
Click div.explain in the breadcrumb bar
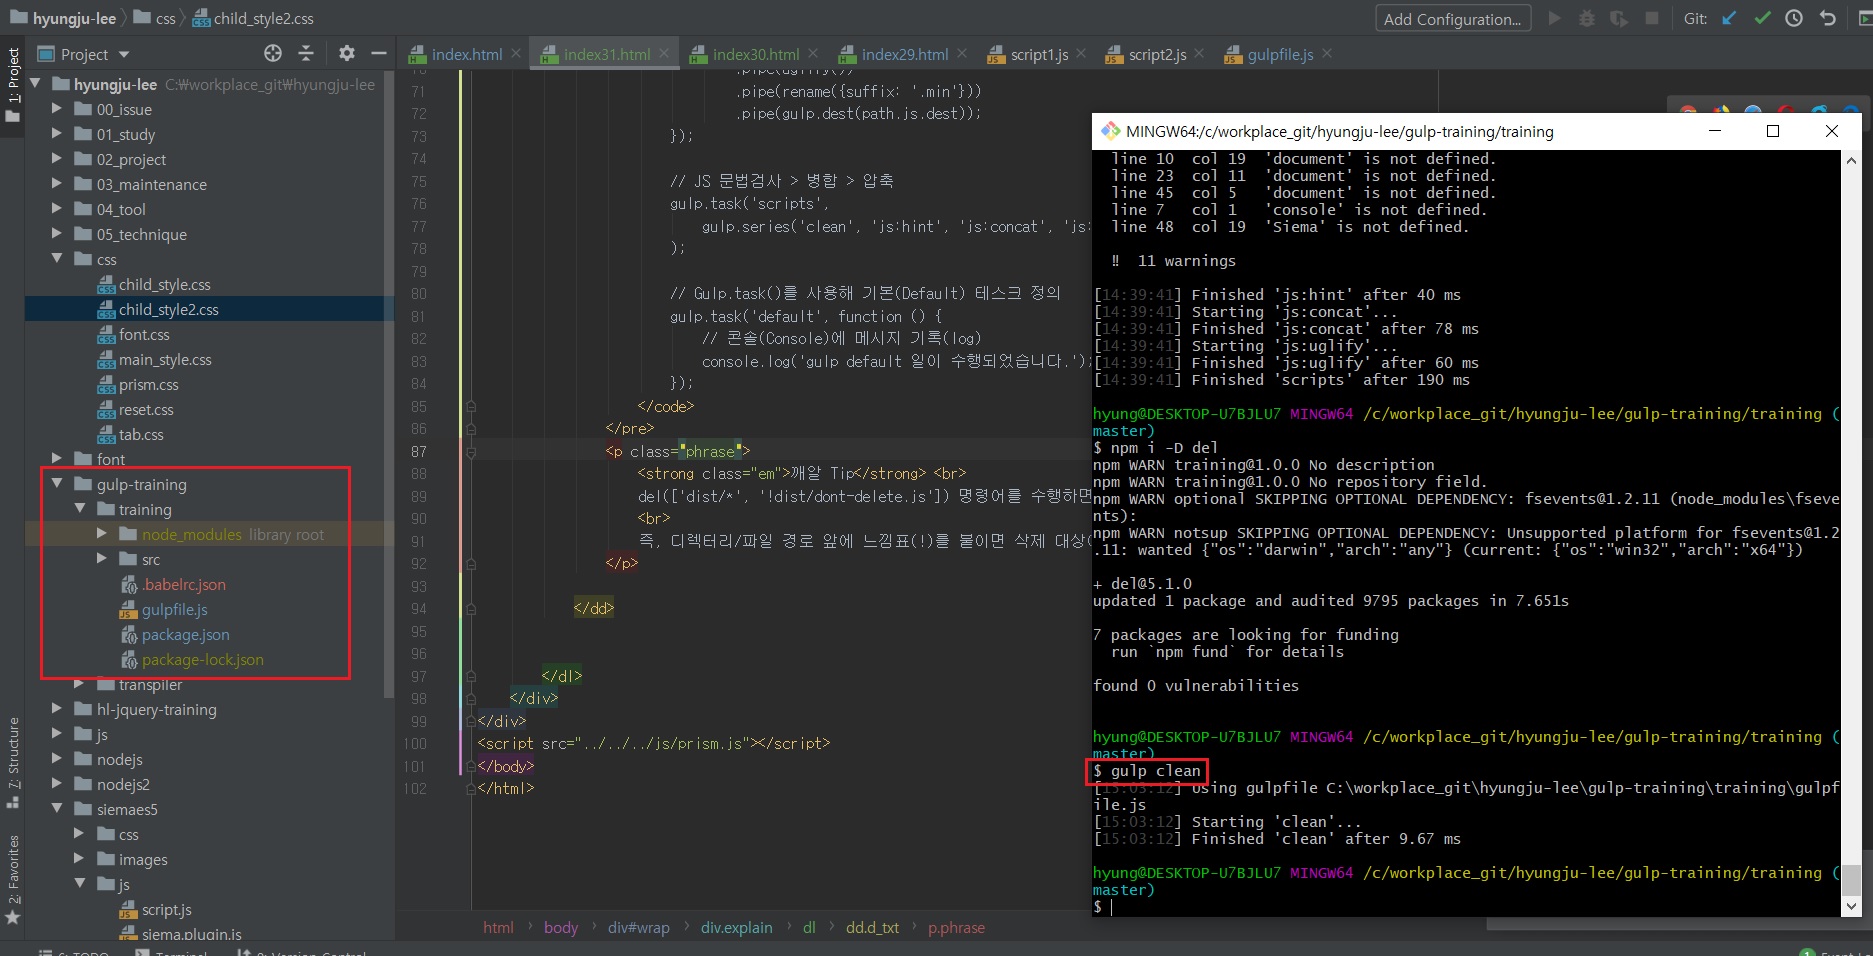click(736, 927)
